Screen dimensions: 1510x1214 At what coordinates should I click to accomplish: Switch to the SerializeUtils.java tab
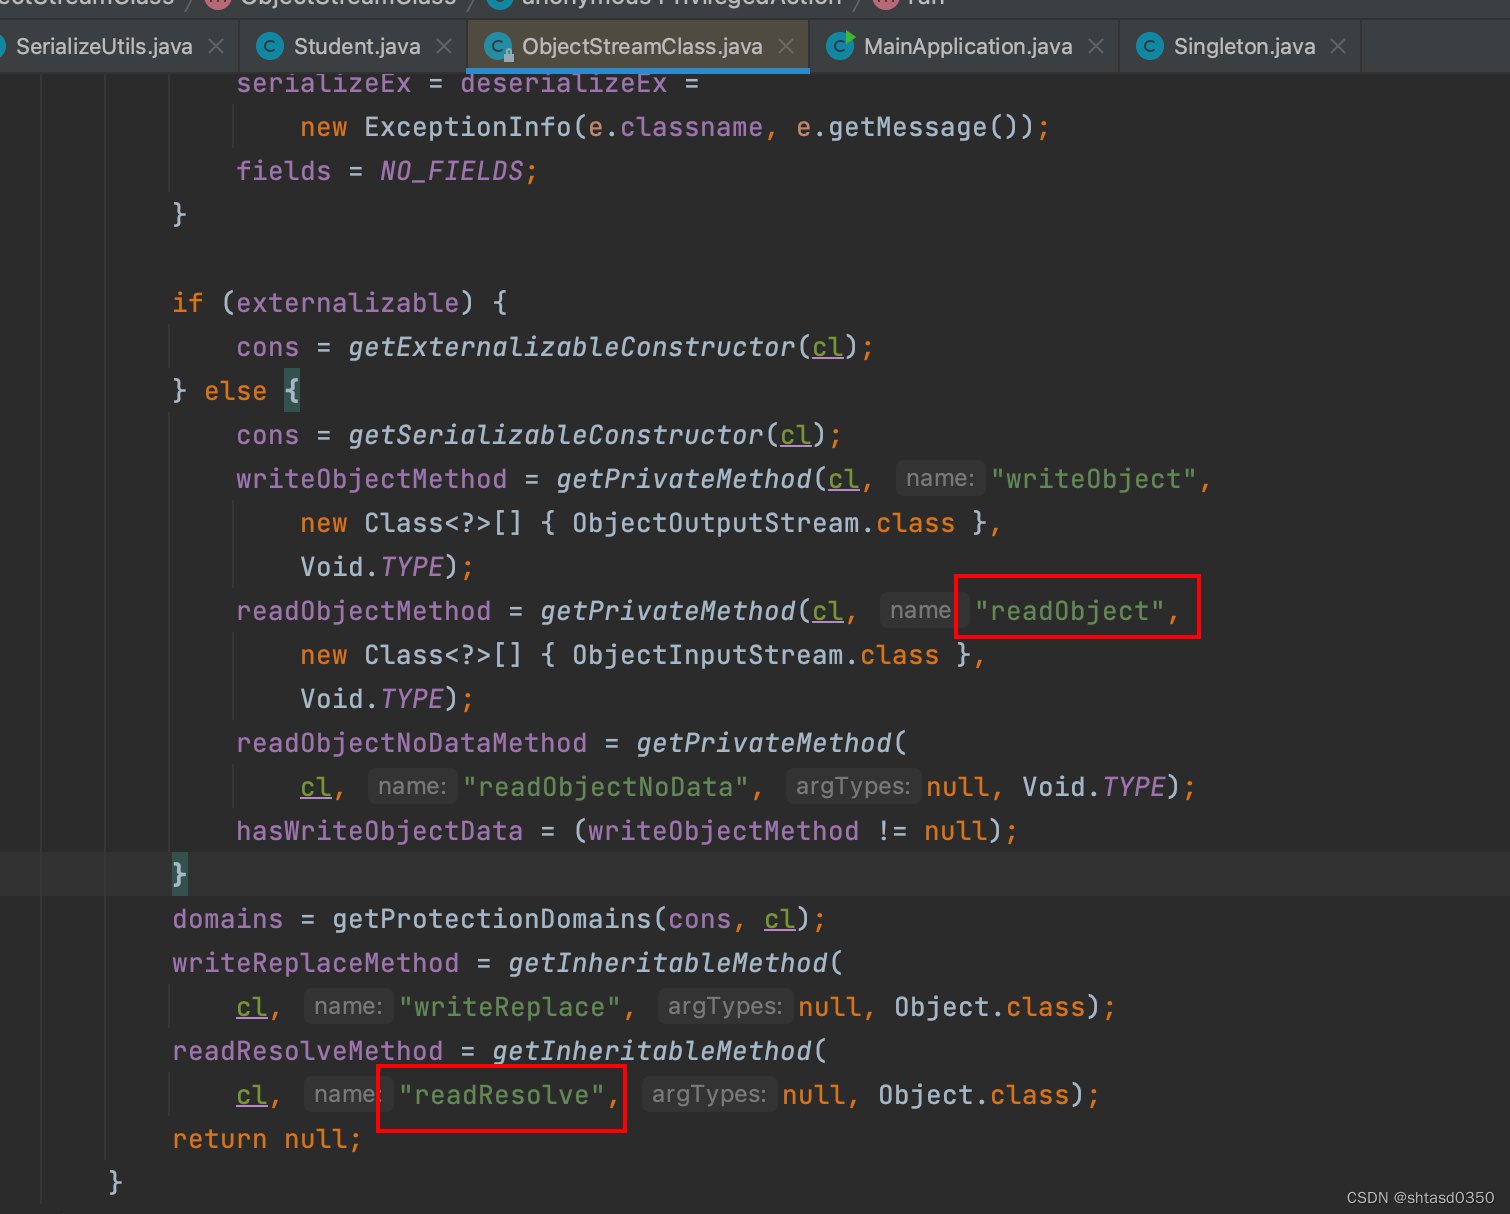click(104, 46)
